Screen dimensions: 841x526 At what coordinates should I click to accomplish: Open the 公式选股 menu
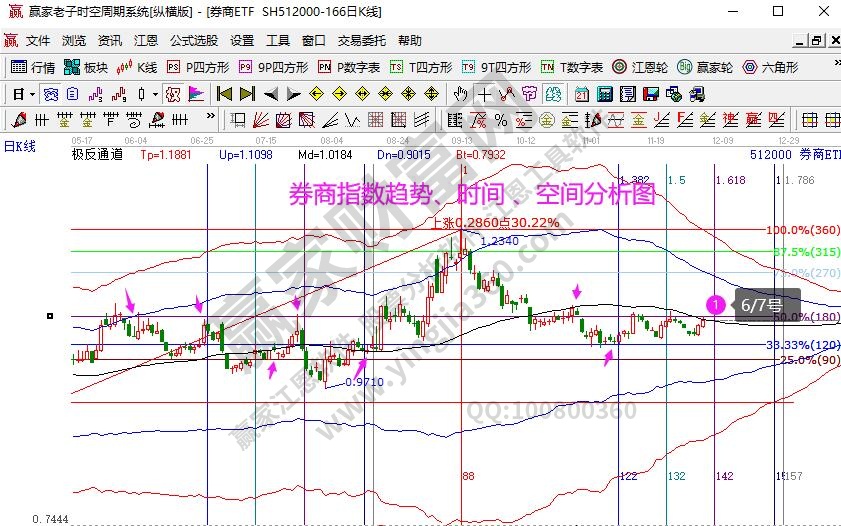tap(193, 41)
